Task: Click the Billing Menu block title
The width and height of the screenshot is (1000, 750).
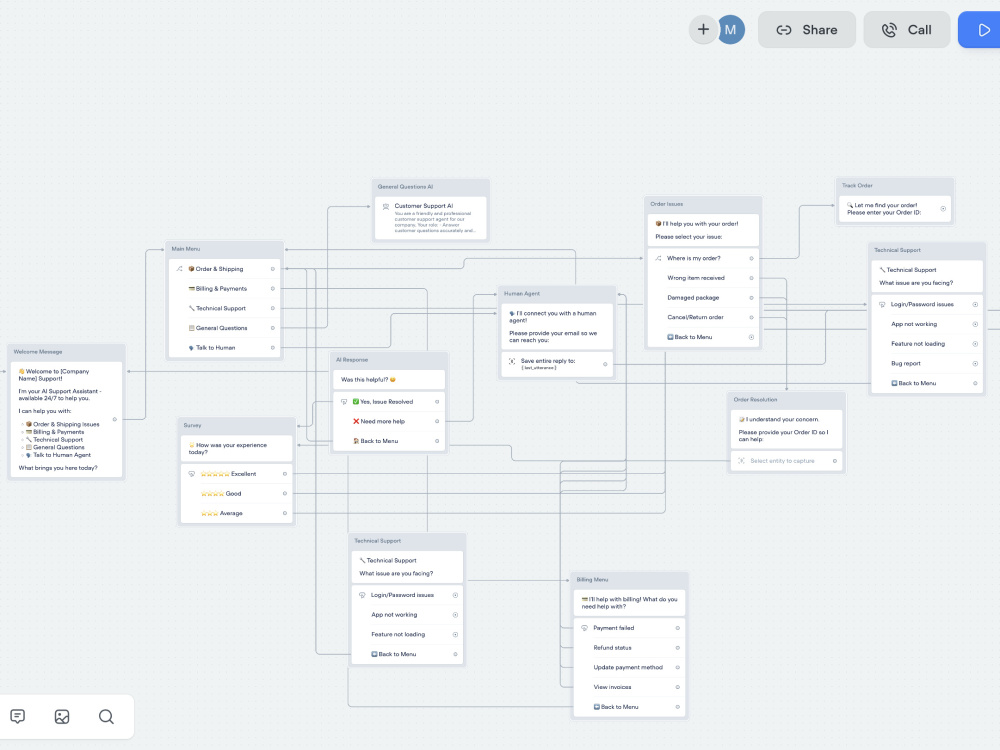Action: 592,580
